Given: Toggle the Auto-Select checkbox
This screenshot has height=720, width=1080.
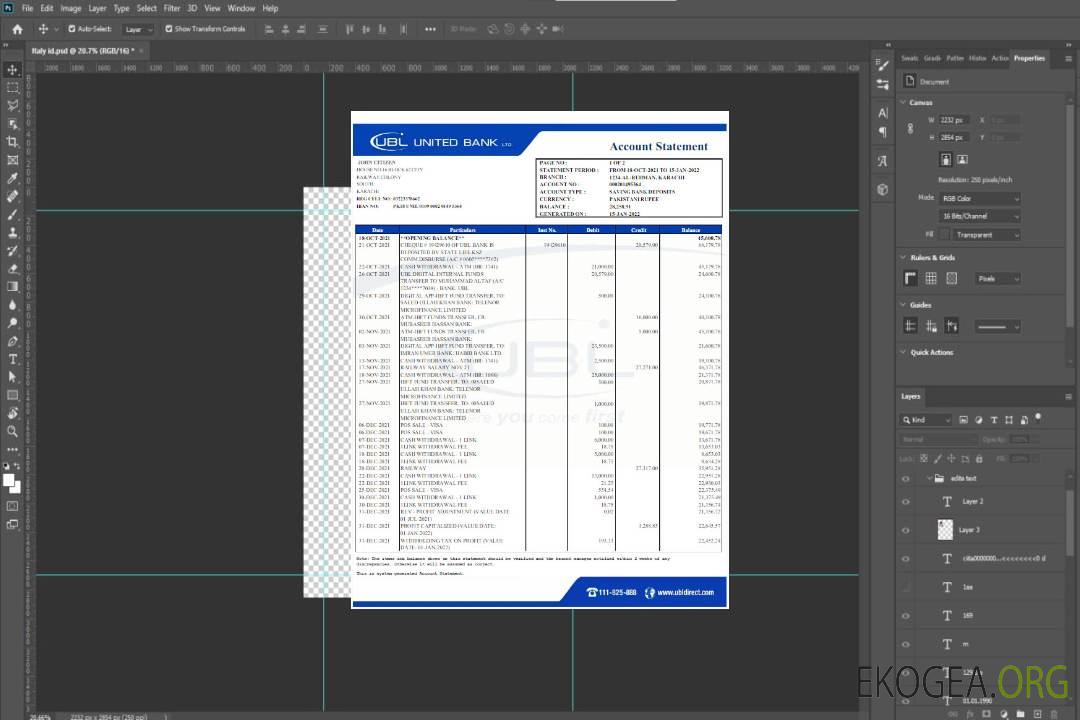Looking at the screenshot, I should pos(72,29).
